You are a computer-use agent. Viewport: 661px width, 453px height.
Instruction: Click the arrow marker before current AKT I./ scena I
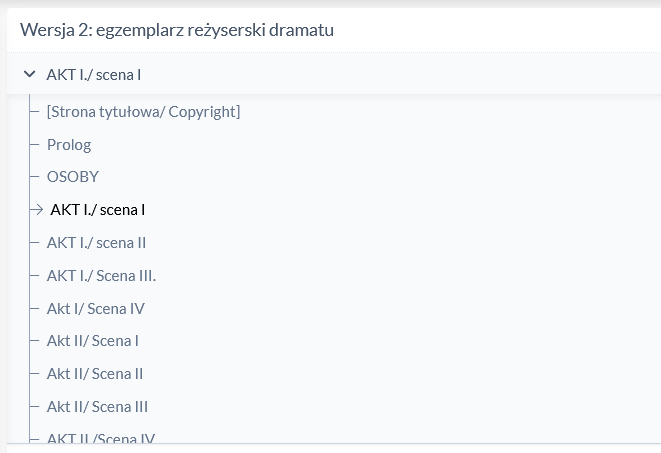[x=36, y=210]
